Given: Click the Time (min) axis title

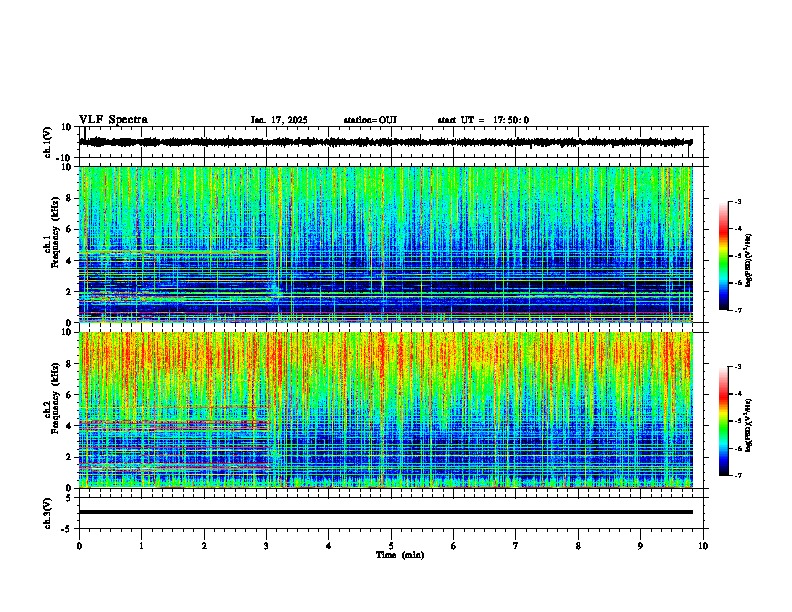Looking at the screenshot, I should pos(400,555).
